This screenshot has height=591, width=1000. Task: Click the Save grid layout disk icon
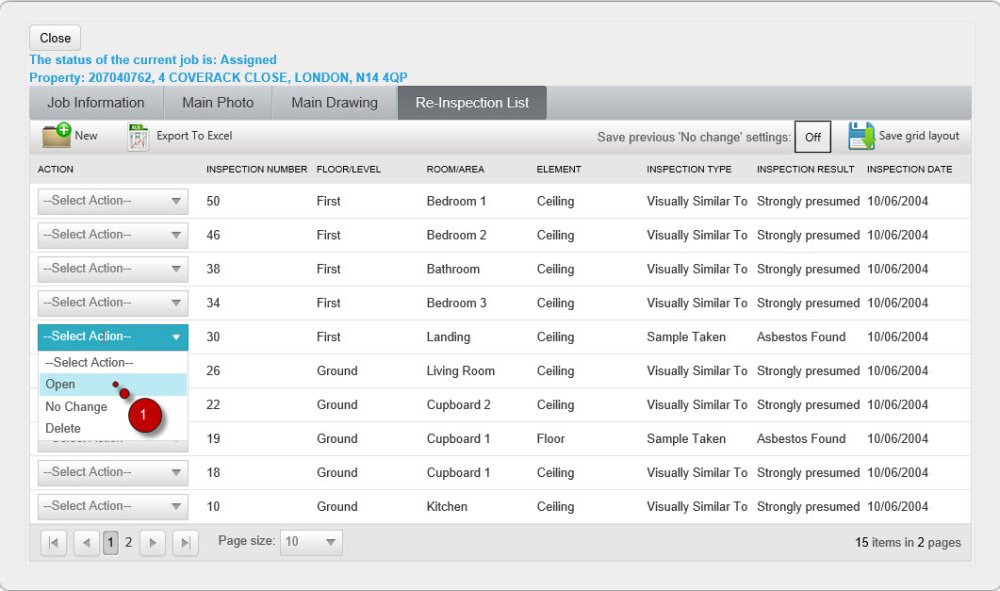(861, 136)
